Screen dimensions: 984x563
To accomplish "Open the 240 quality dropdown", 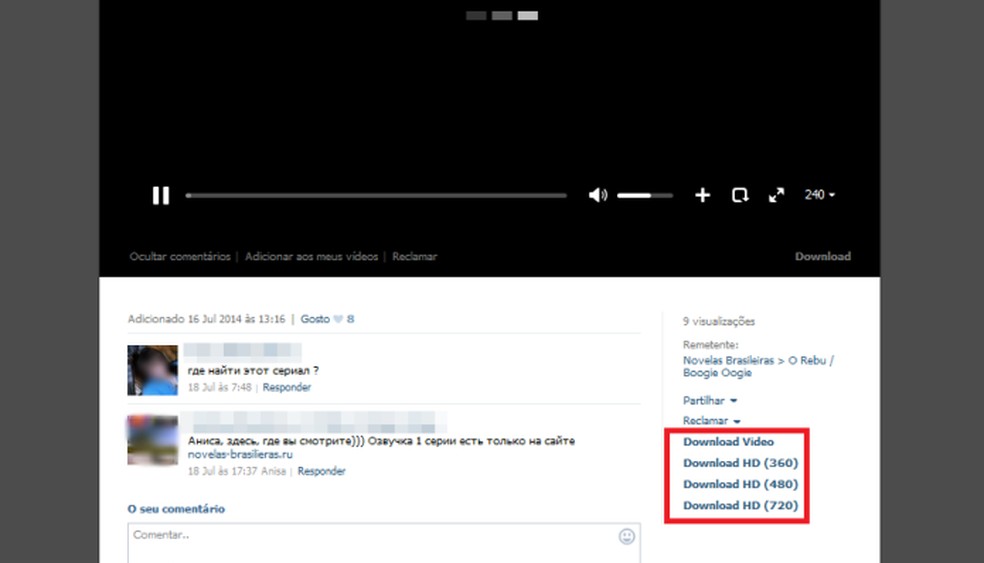I will (x=820, y=195).
